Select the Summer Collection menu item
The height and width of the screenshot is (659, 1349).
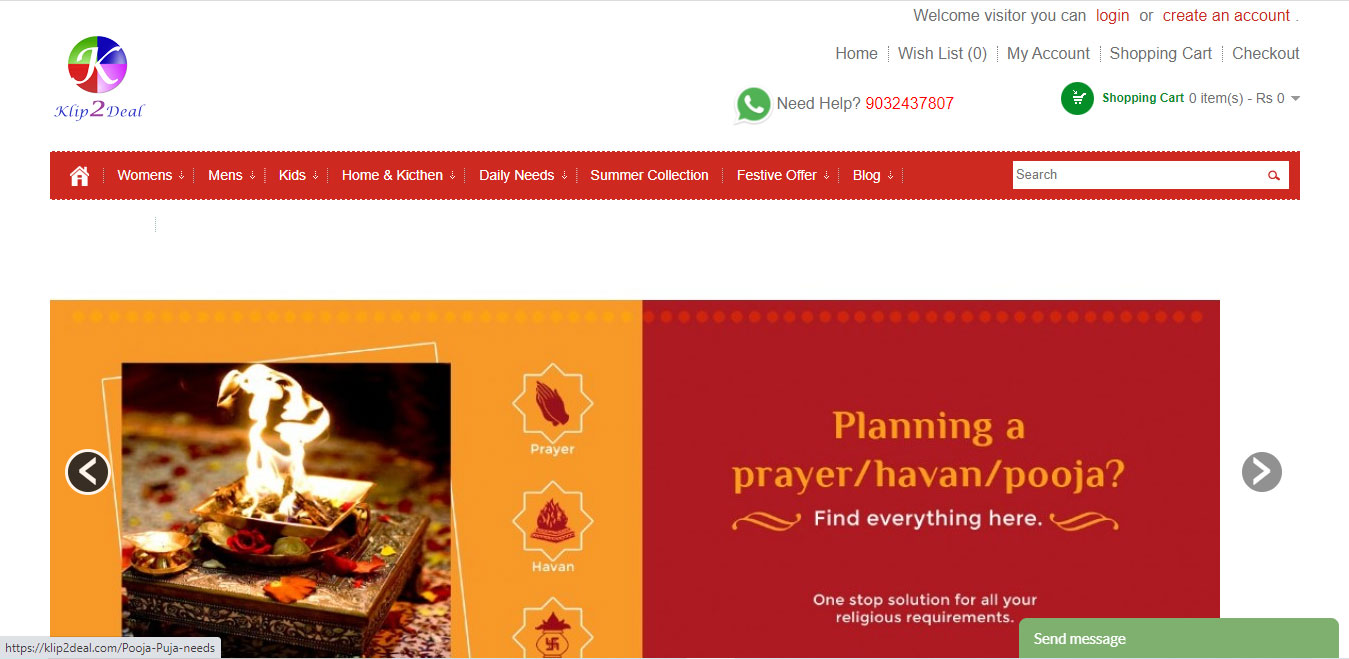[649, 175]
